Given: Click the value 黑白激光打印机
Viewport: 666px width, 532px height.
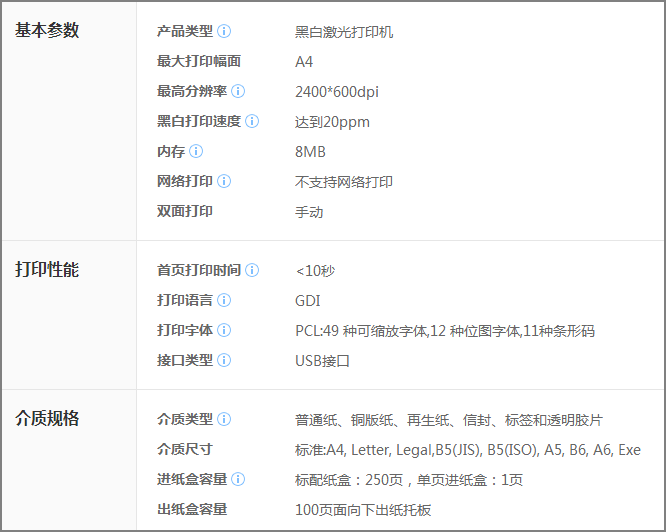Looking at the screenshot, I should (344, 32).
